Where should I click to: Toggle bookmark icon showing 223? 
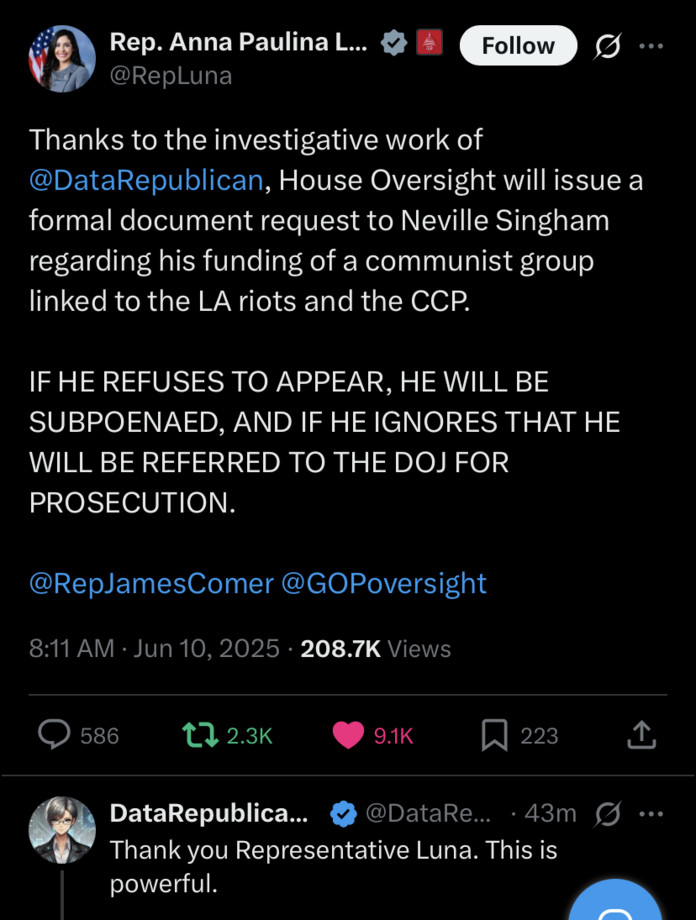(x=494, y=736)
